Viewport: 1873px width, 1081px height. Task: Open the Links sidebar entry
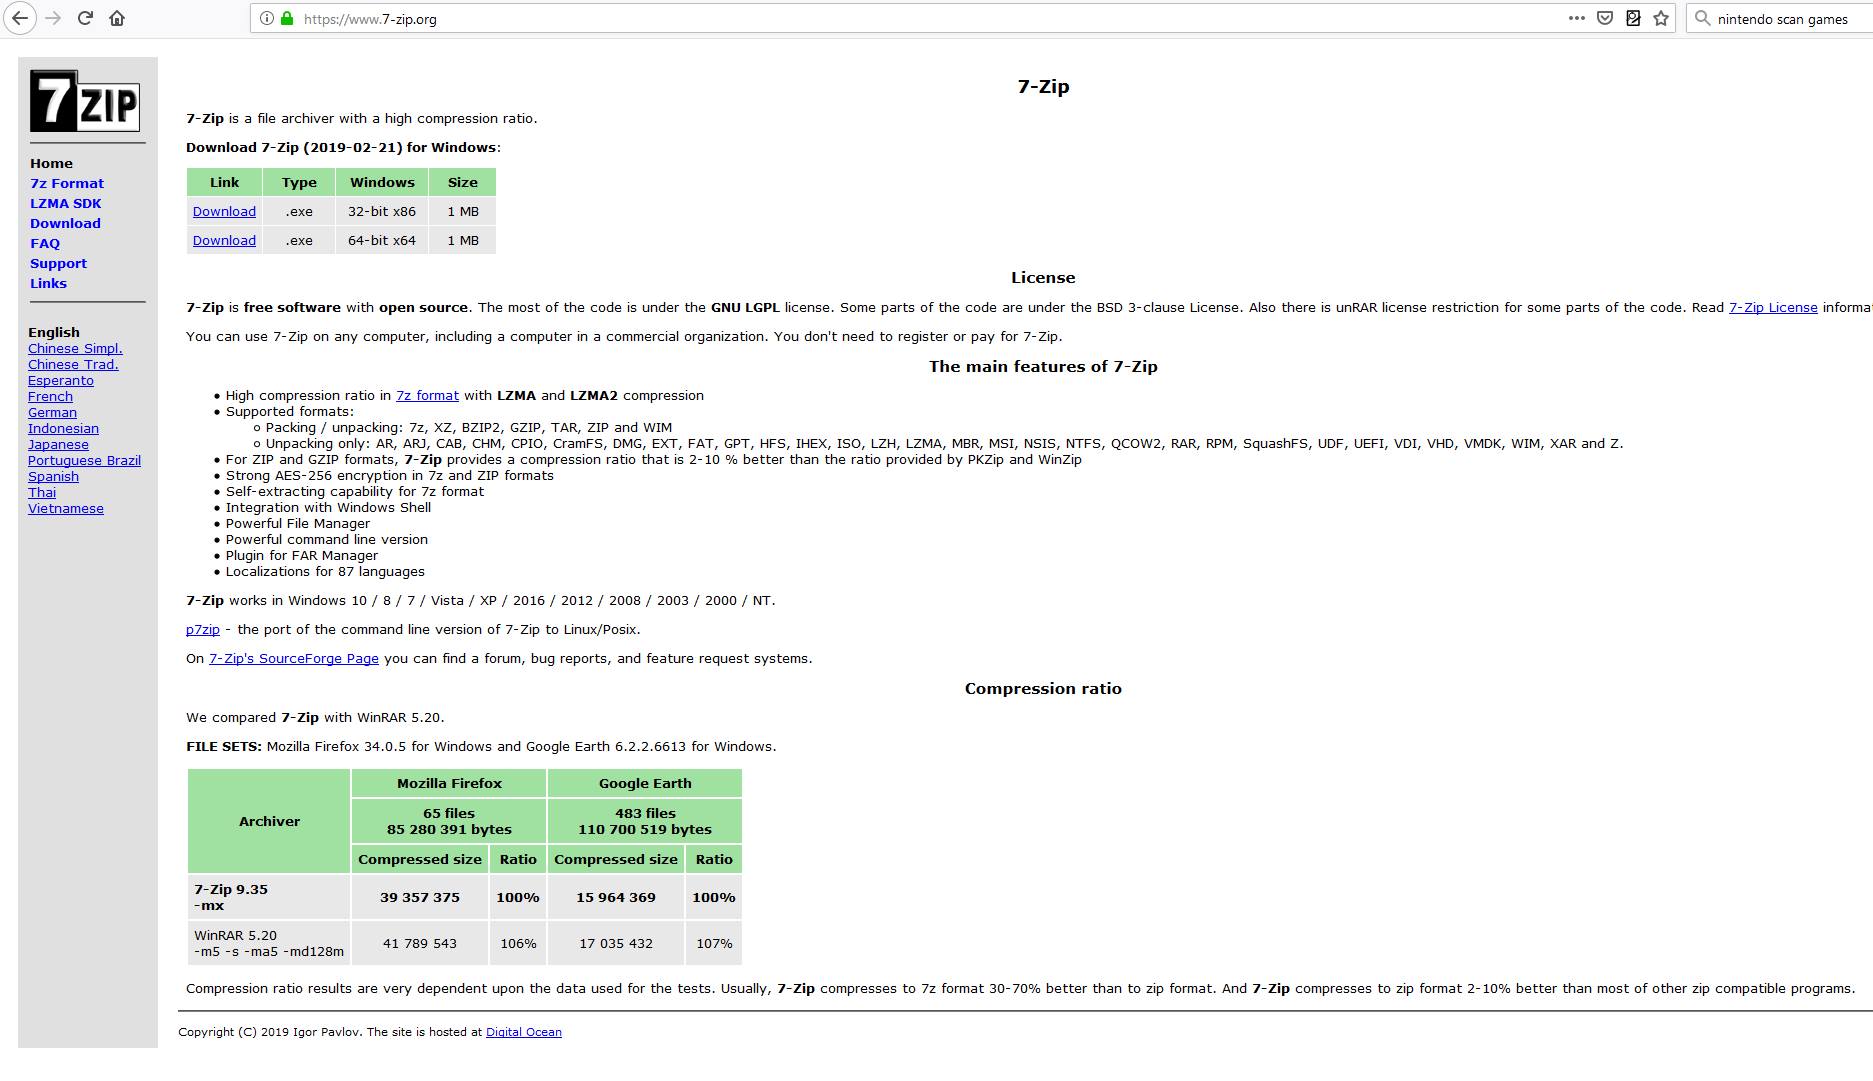pos(48,283)
